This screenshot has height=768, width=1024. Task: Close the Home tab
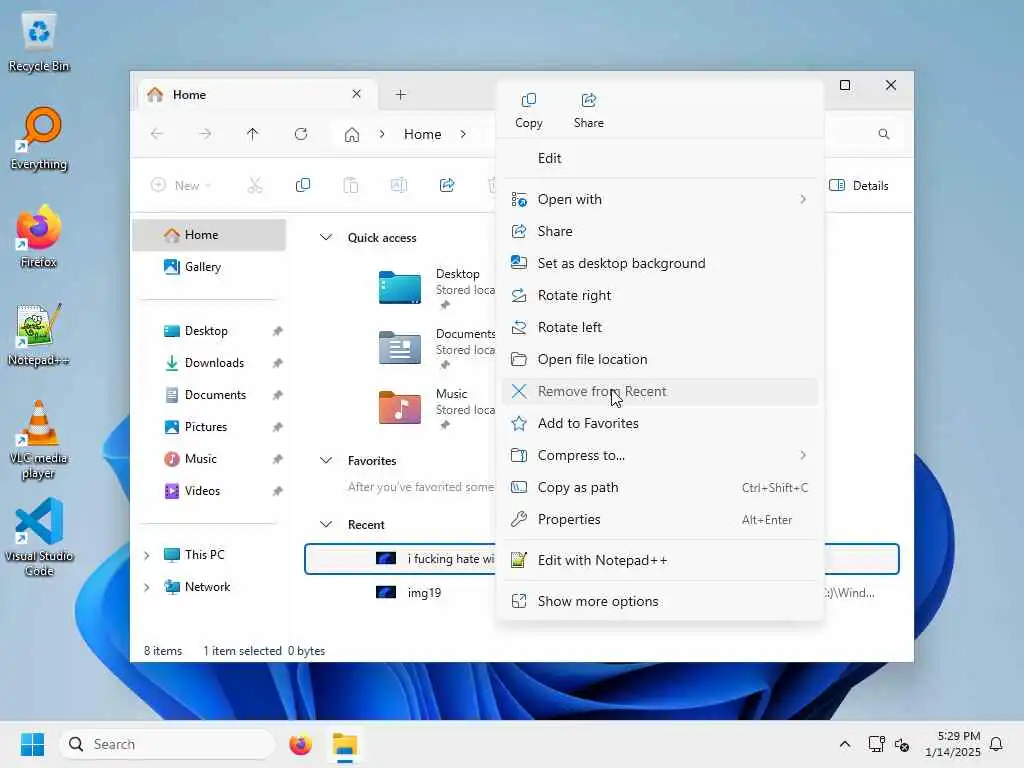click(x=357, y=94)
